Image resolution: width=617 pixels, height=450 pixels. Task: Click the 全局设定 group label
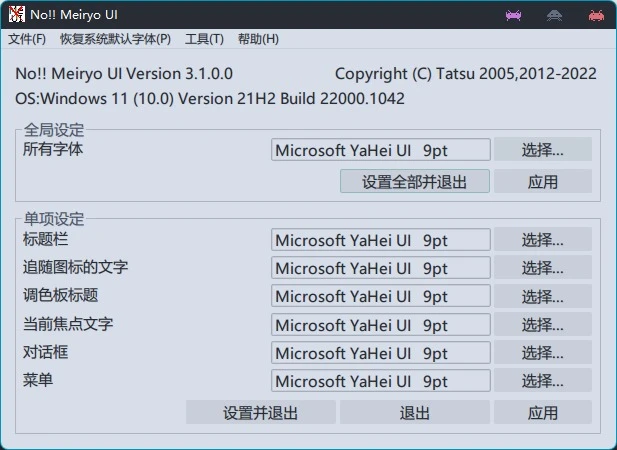[x=54, y=130]
